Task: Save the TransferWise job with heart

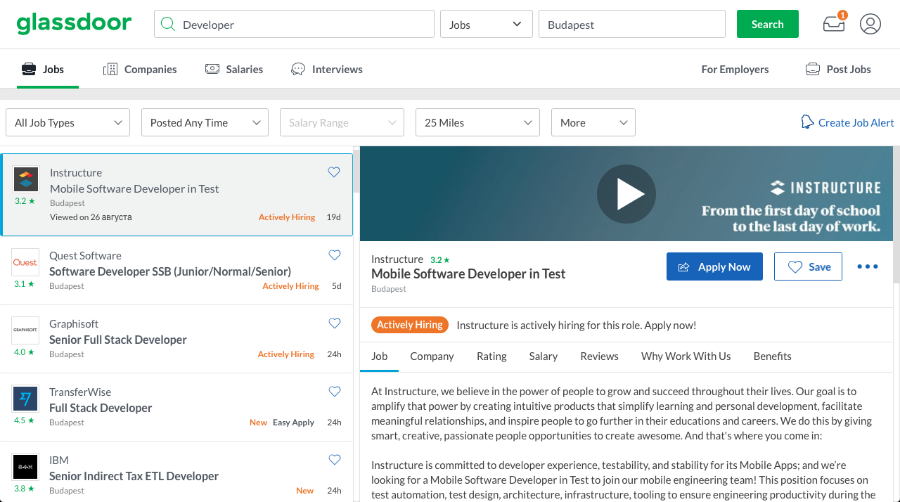Action: 334,391
